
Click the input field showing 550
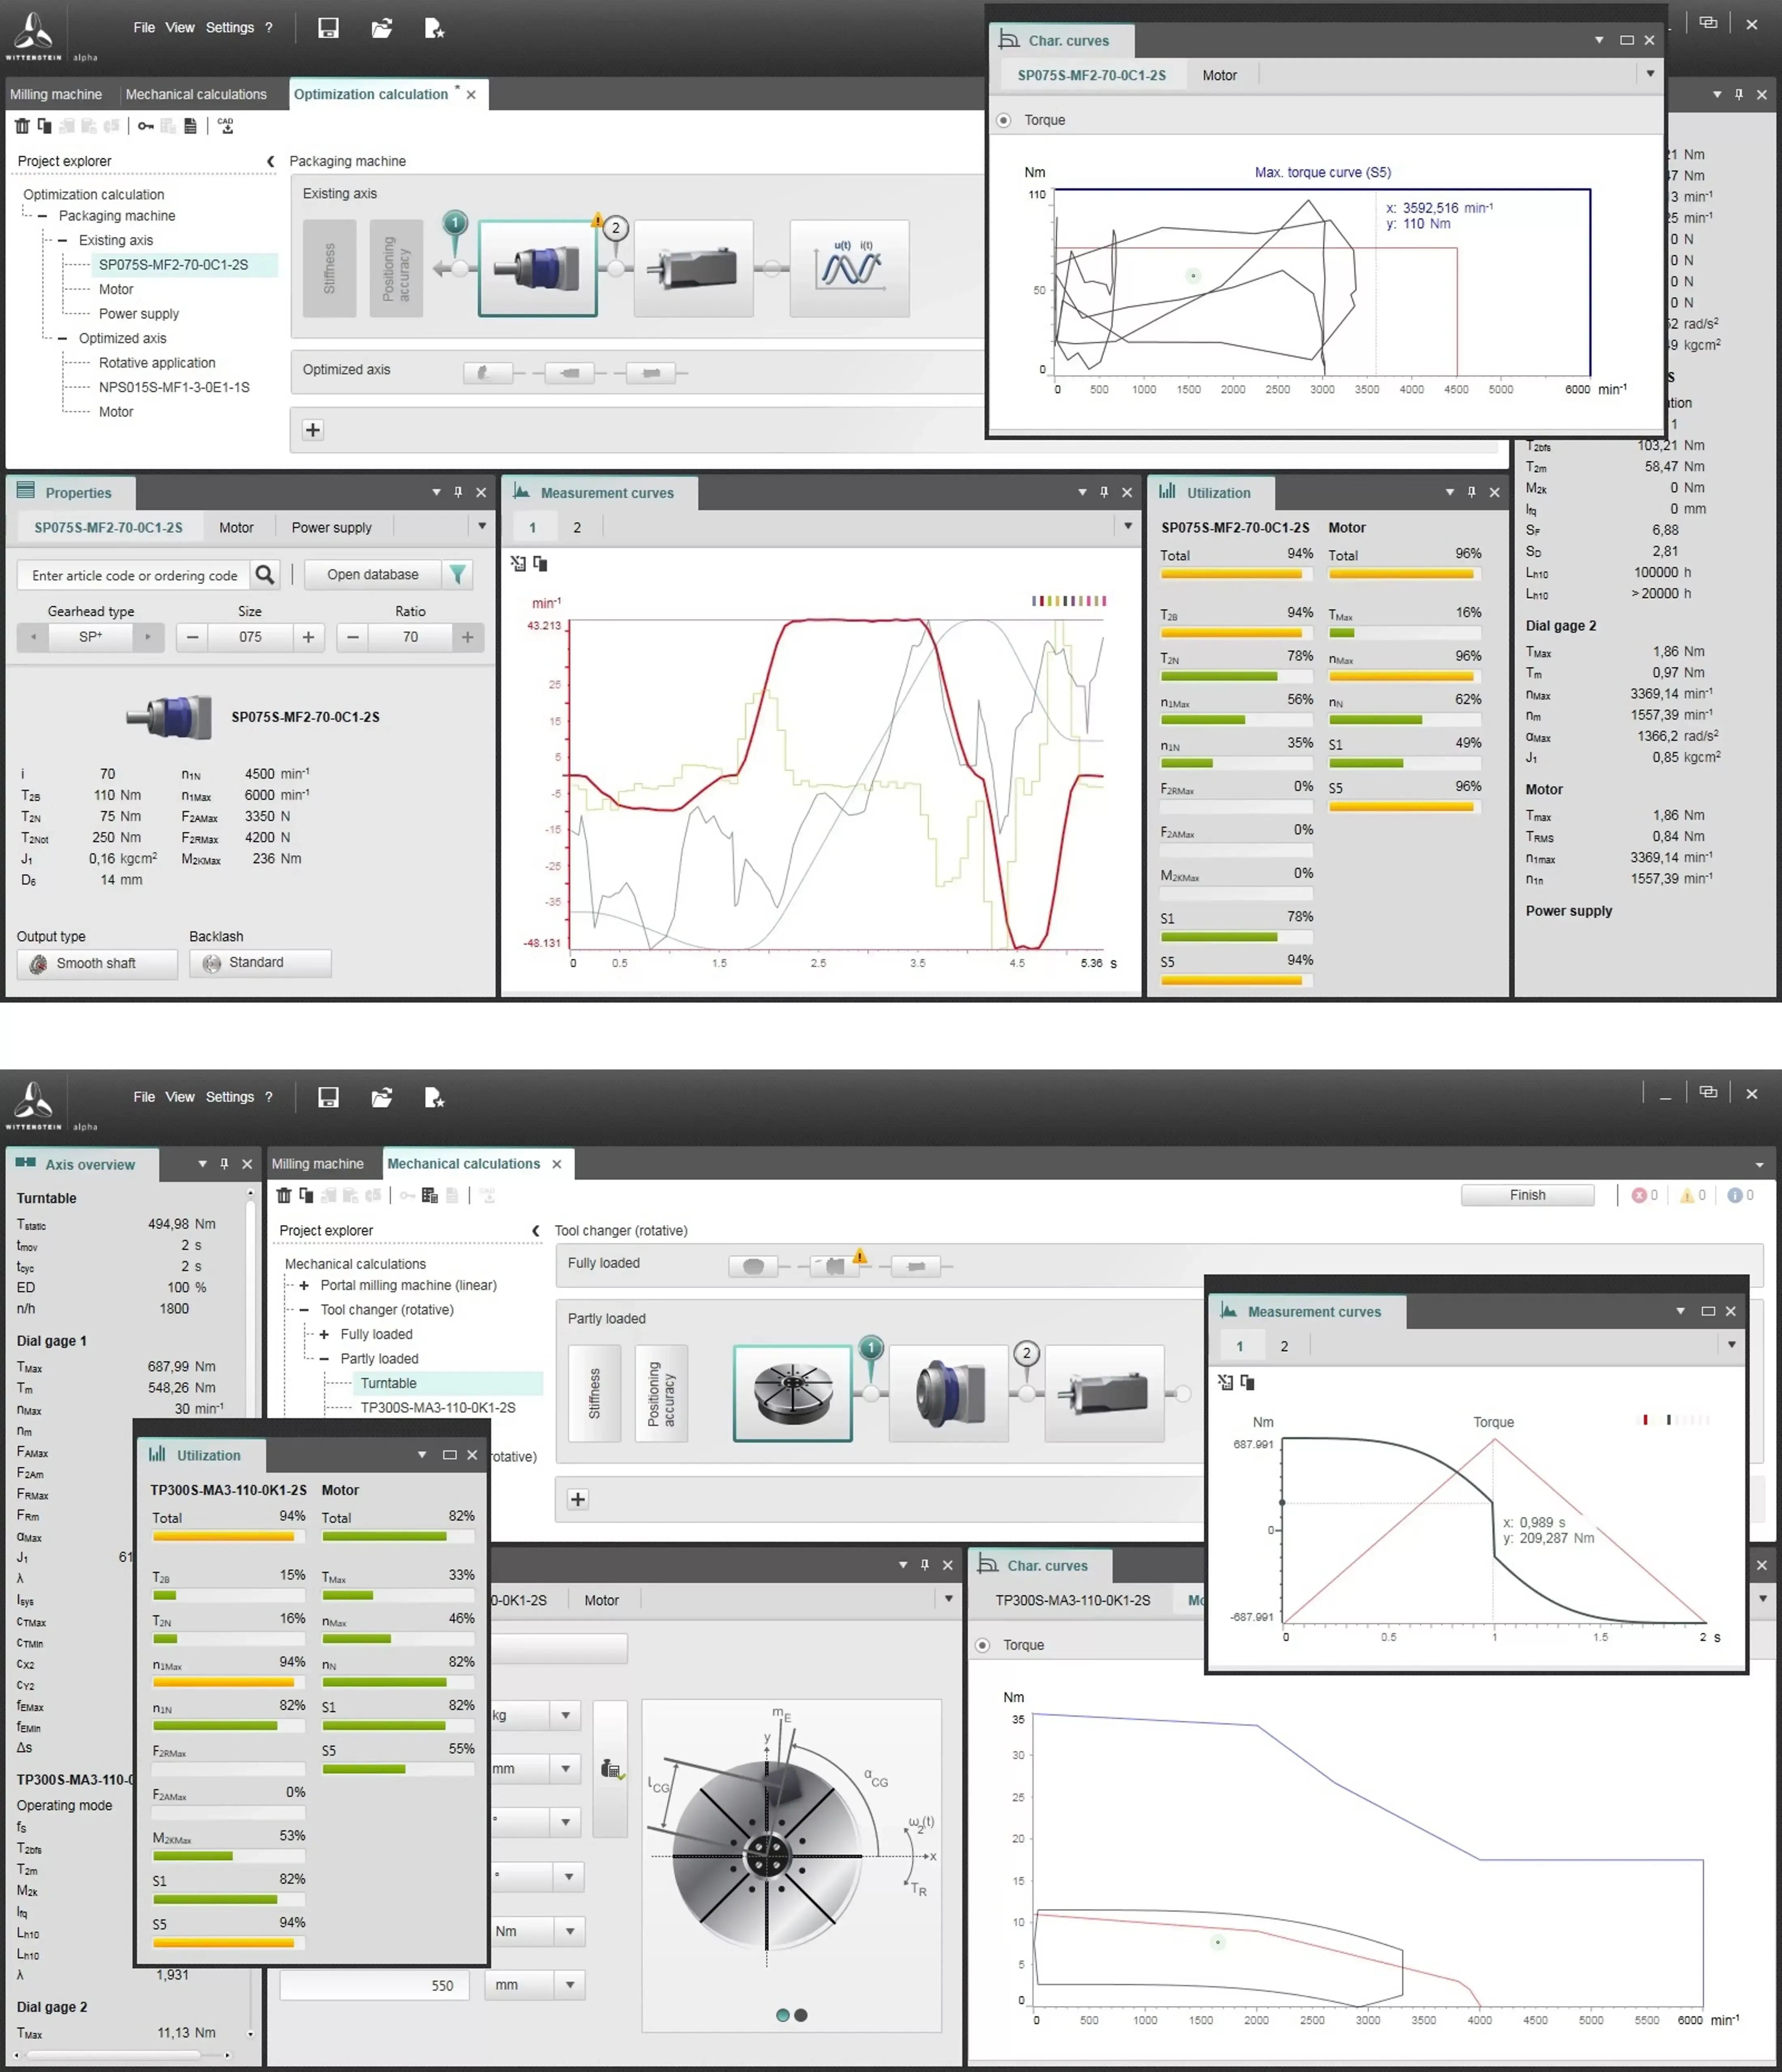373,1985
